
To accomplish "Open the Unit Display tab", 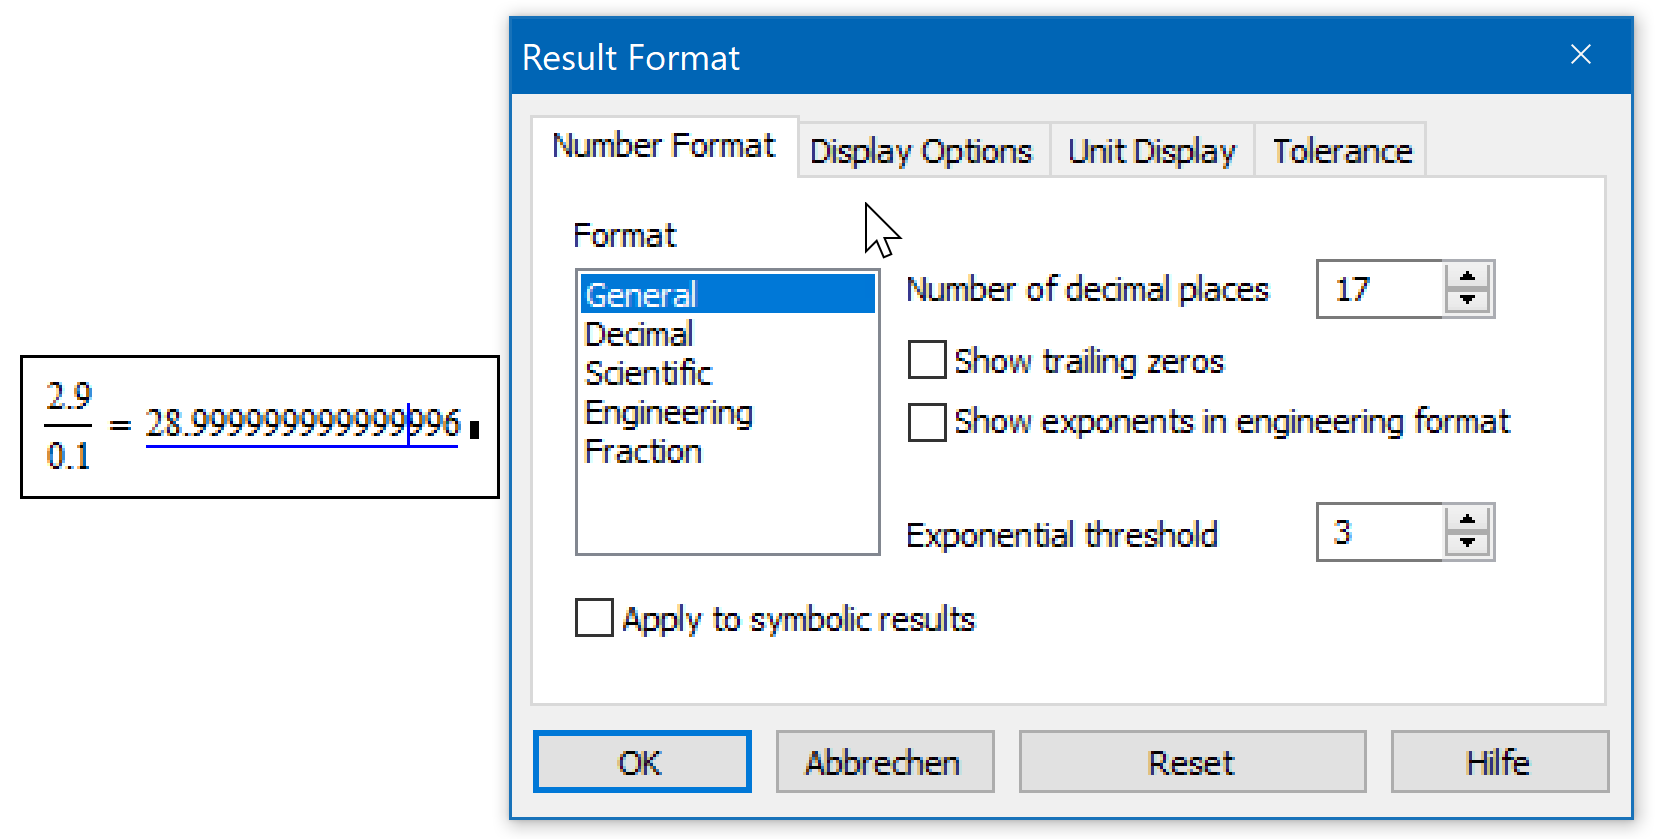I will 1151,150.
